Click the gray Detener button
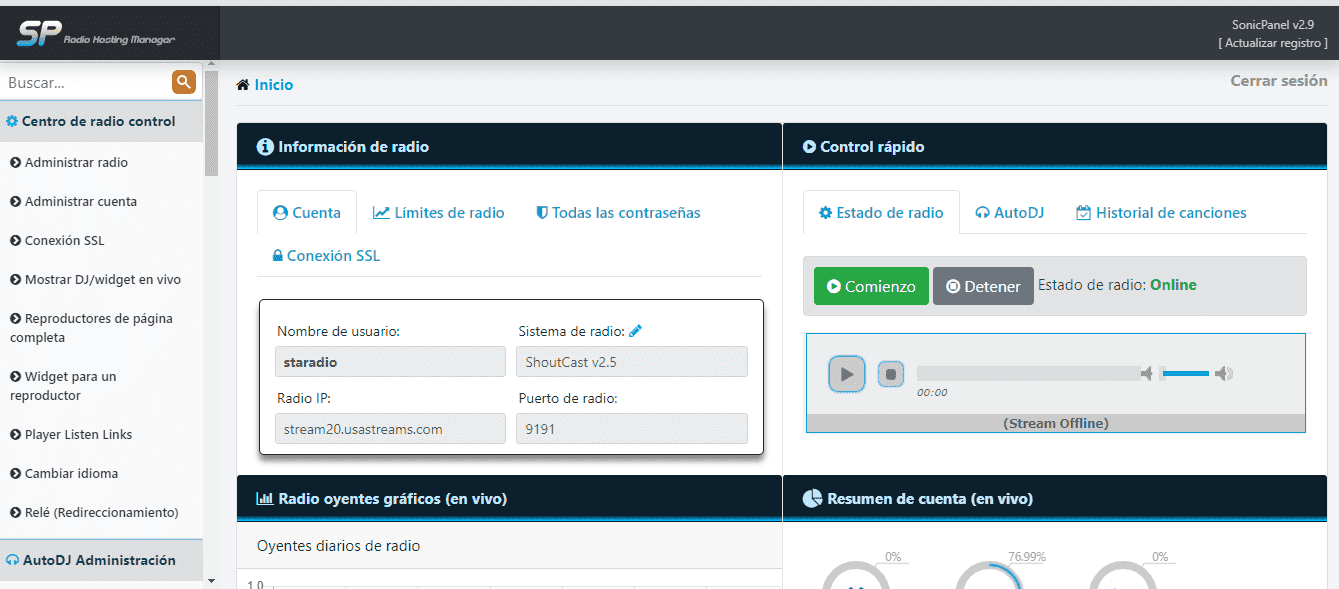1339x589 pixels. (983, 286)
